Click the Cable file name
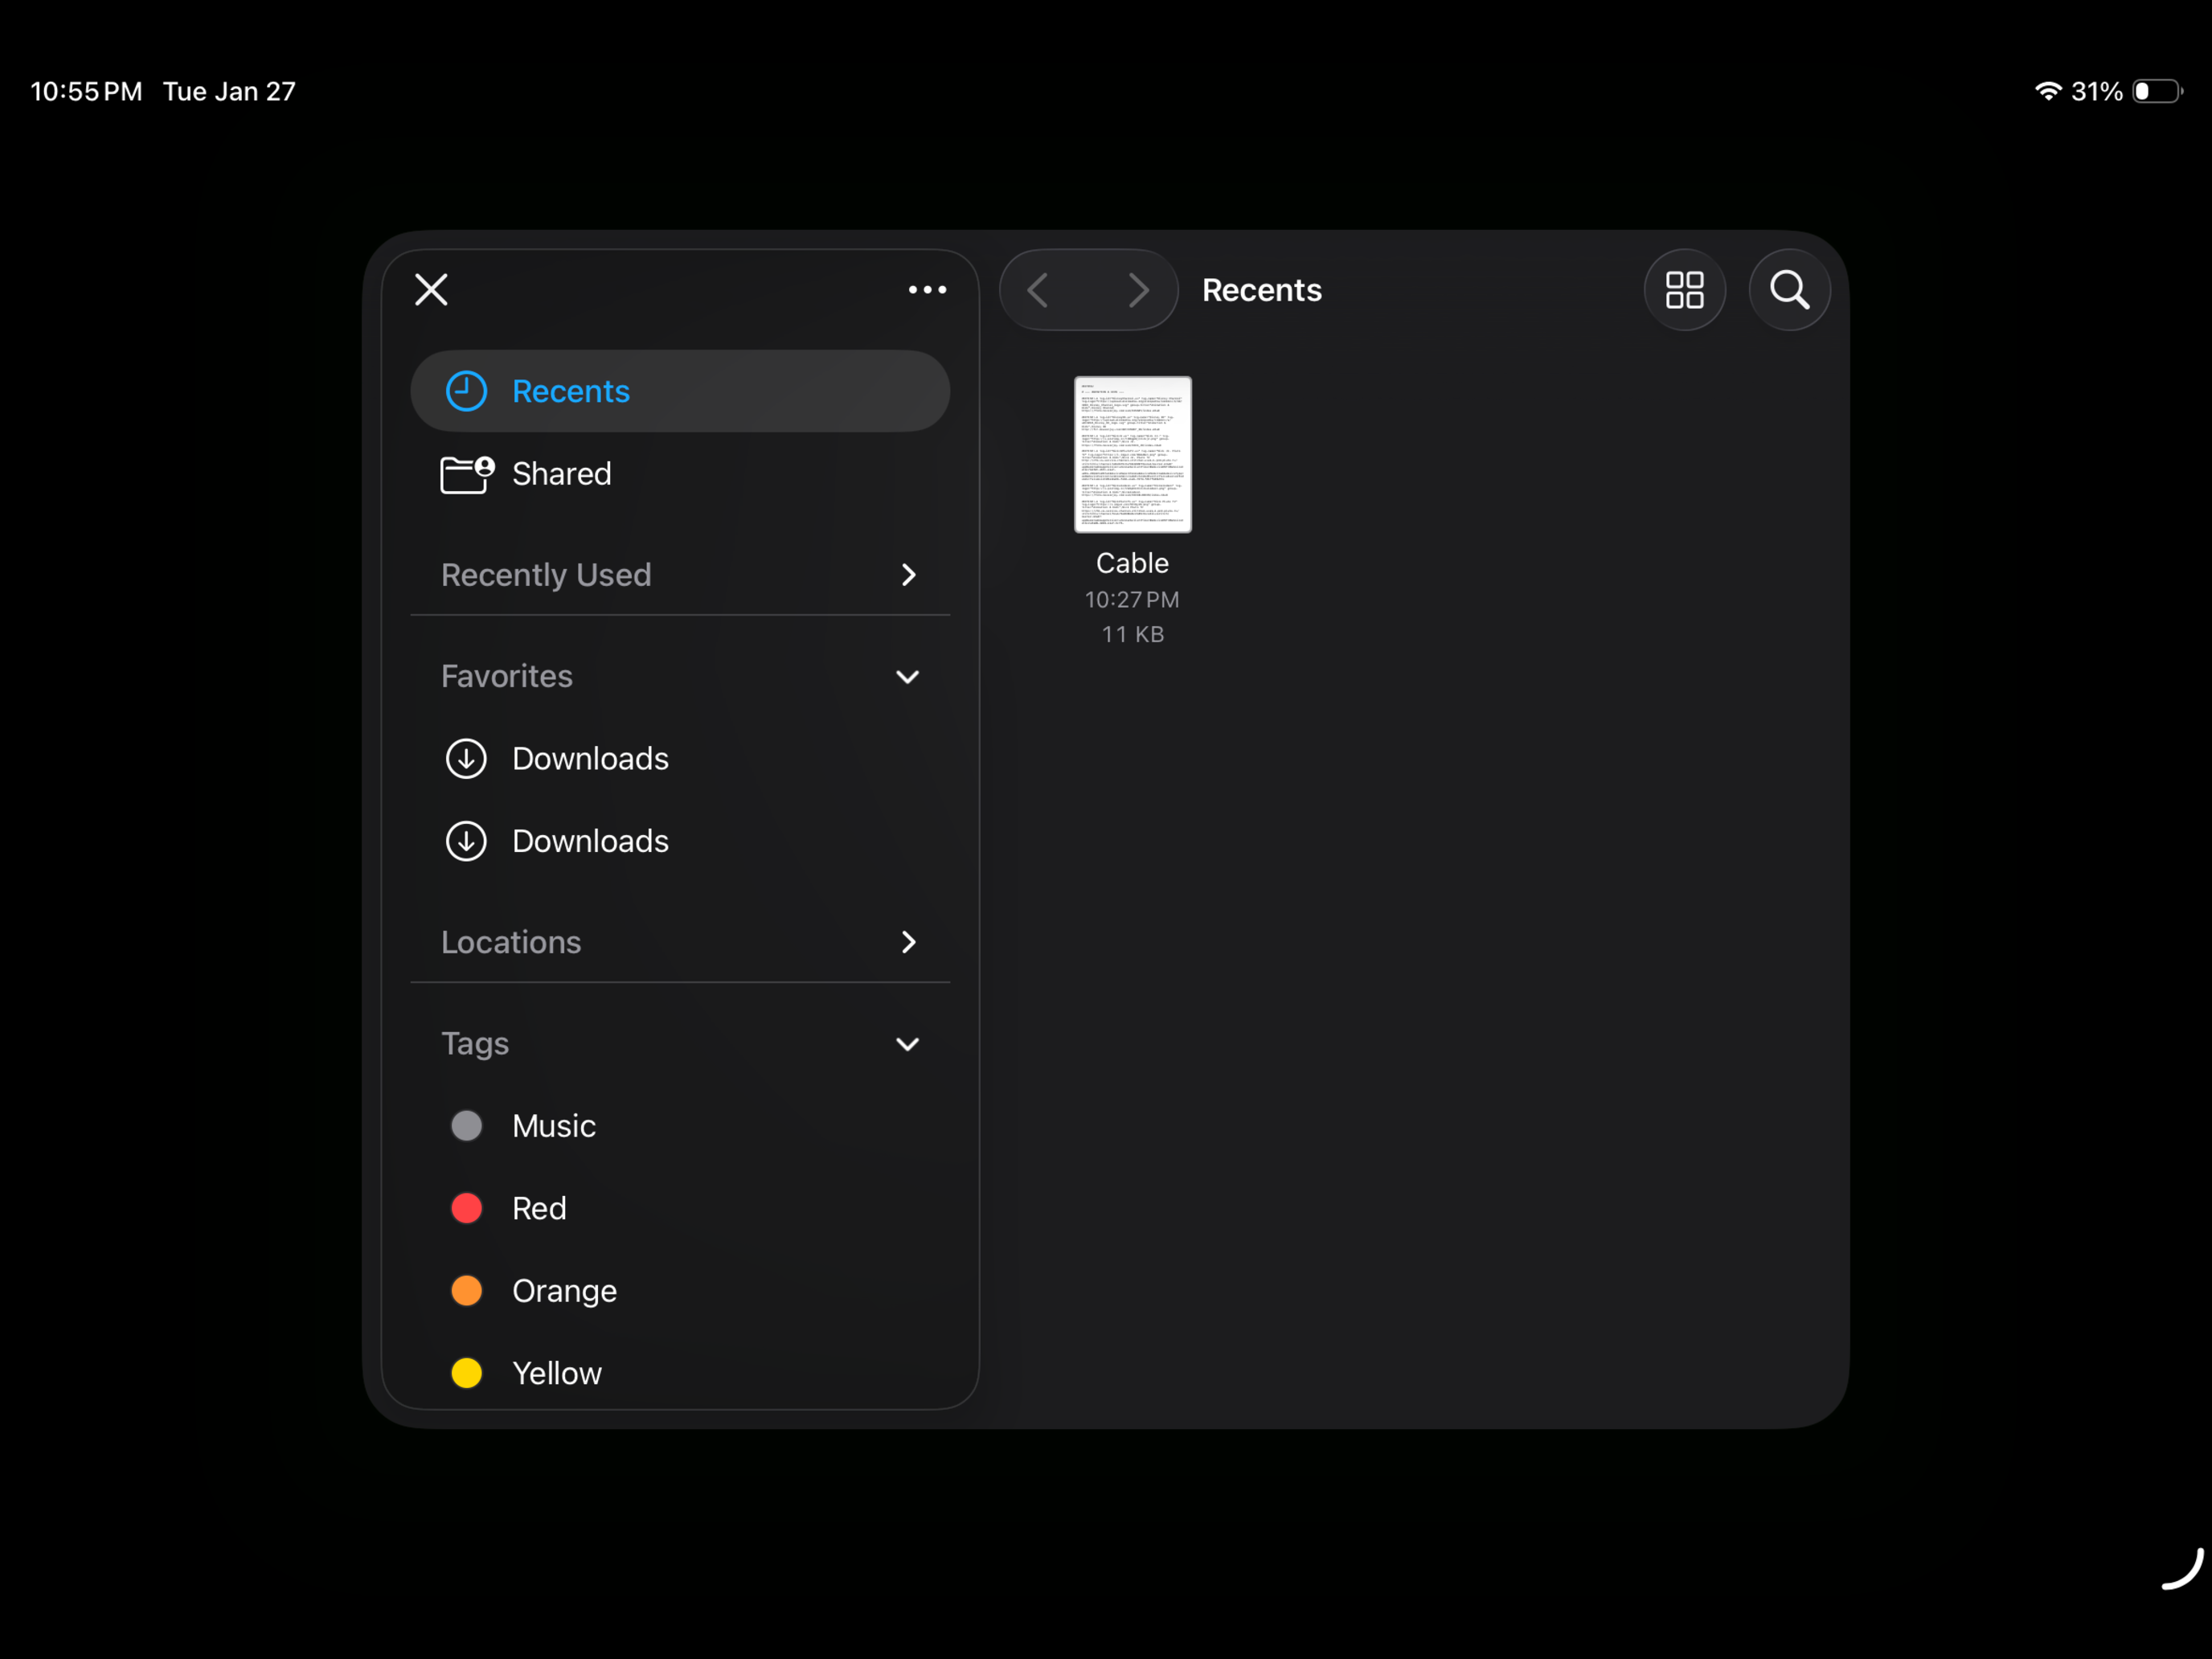The height and width of the screenshot is (1659, 2212). [x=1132, y=563]
